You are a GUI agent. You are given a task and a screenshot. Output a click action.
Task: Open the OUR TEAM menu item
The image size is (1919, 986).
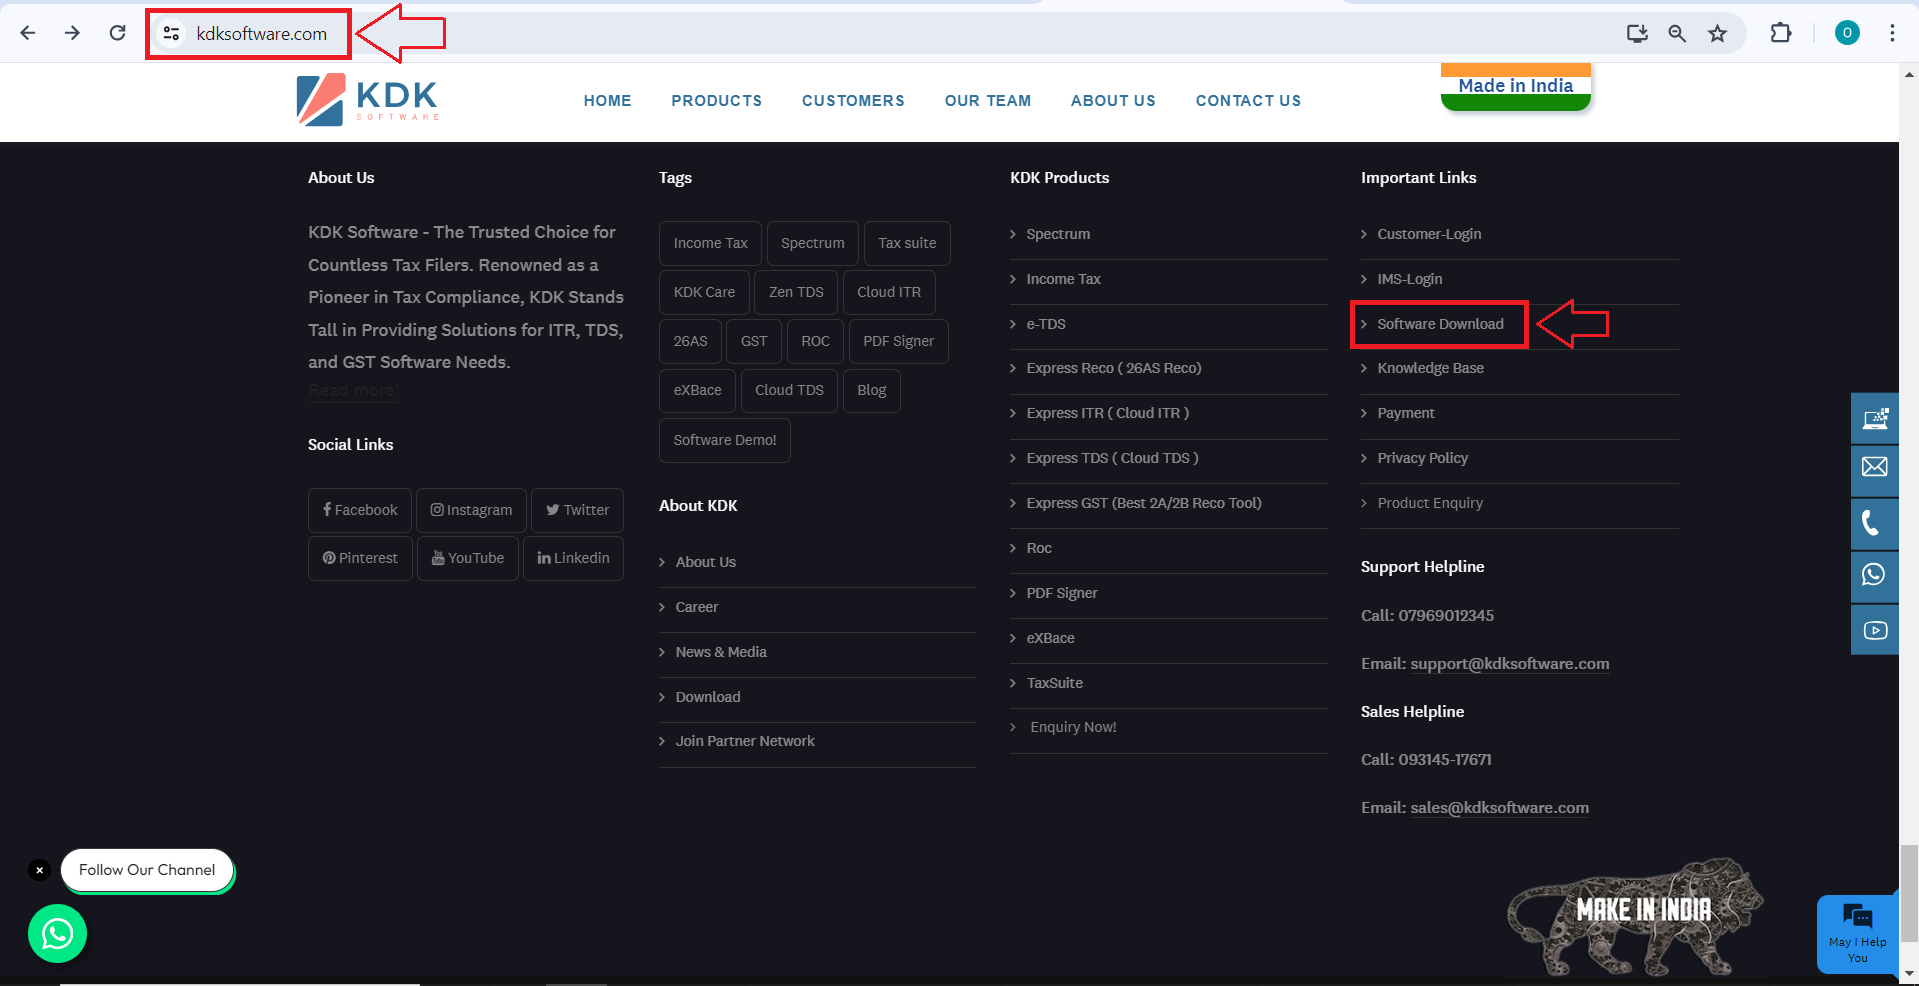(987, 101)
